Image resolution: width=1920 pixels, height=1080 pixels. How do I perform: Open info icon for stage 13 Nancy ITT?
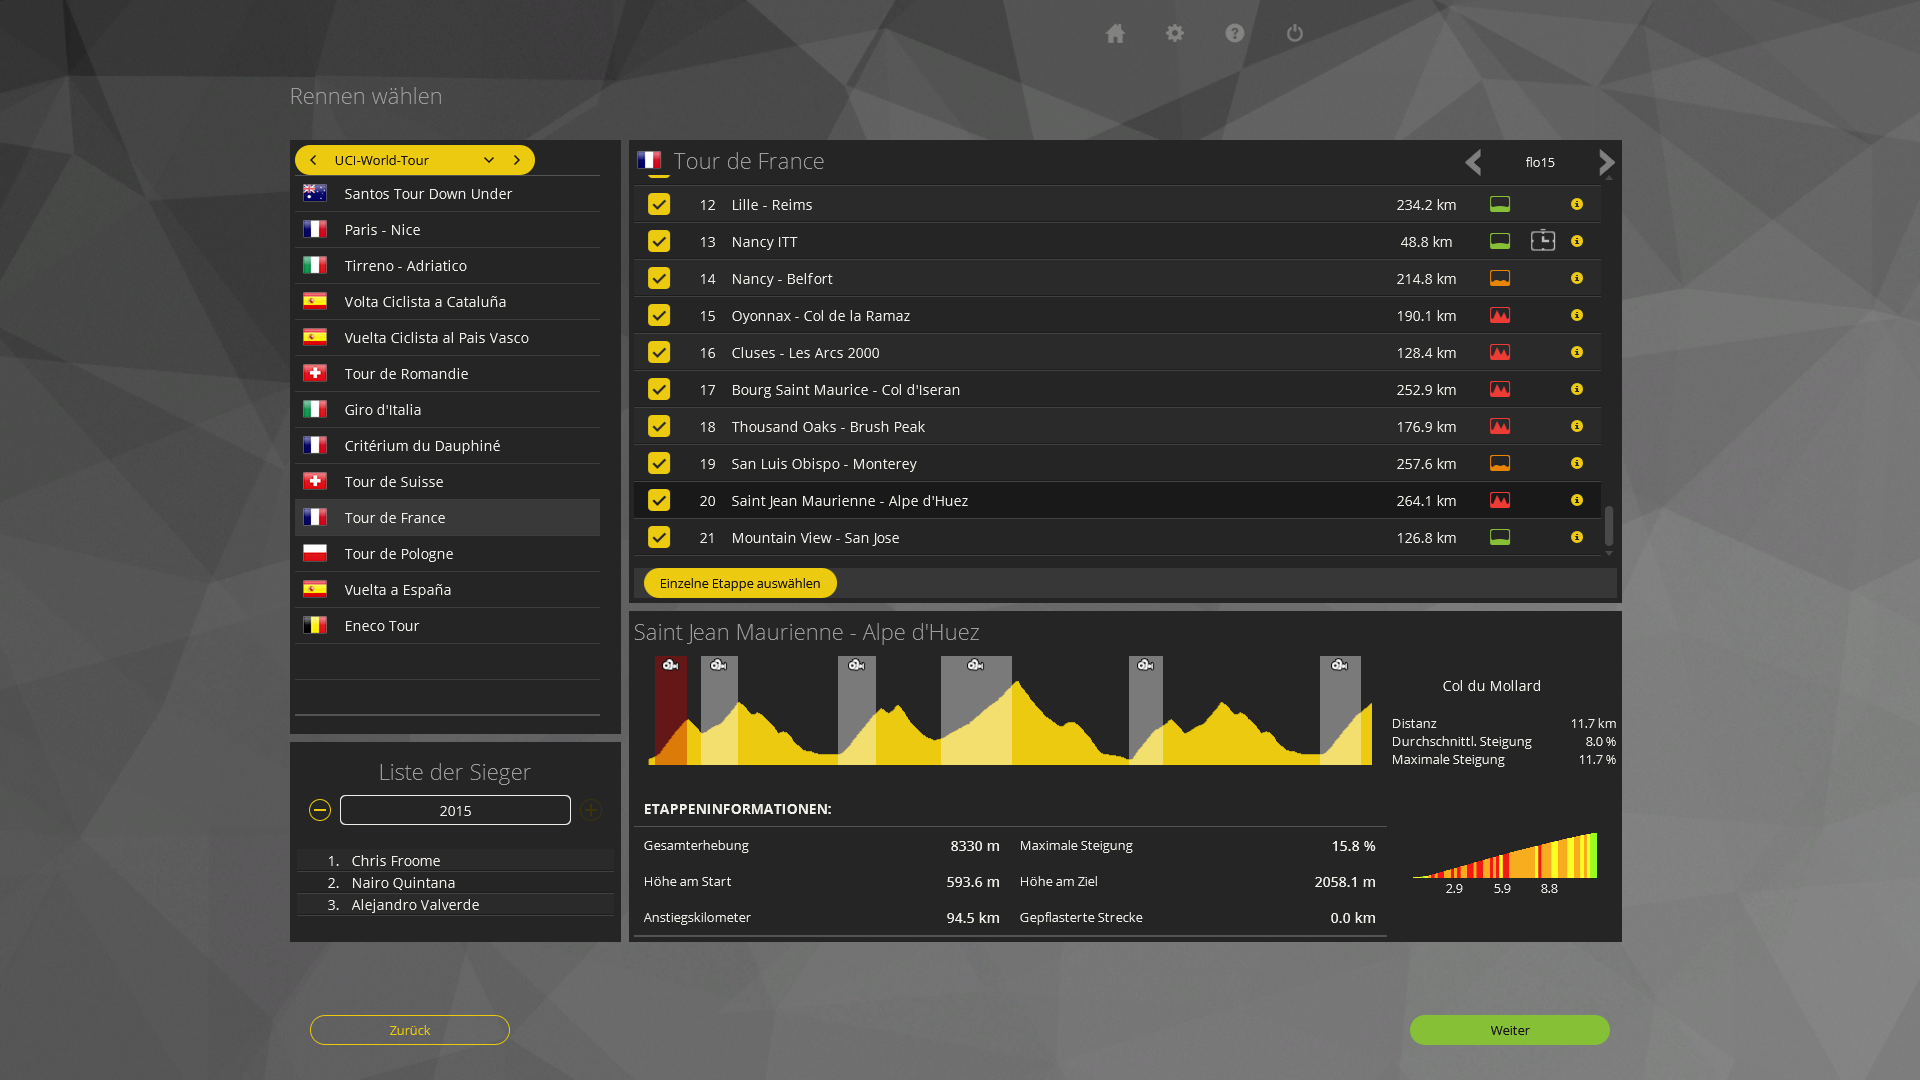[x=1577, y=241]
